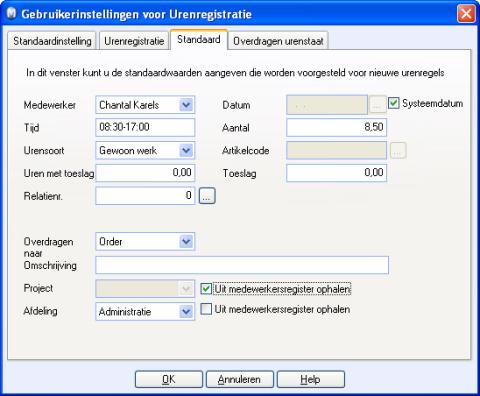Click the application icon in title bar
The image size is (480, 396).
pos(11,14)
